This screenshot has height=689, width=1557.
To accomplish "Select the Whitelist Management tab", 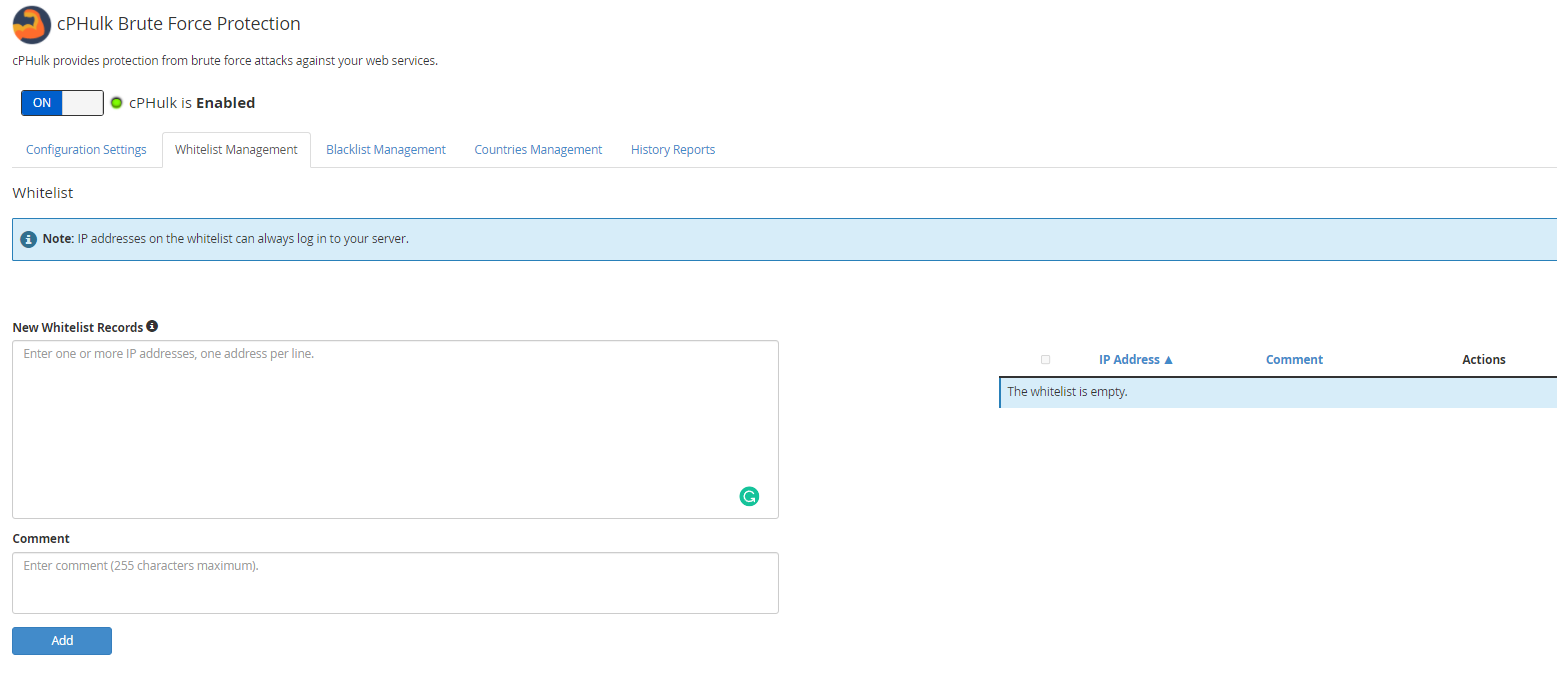I will point(236,150).
